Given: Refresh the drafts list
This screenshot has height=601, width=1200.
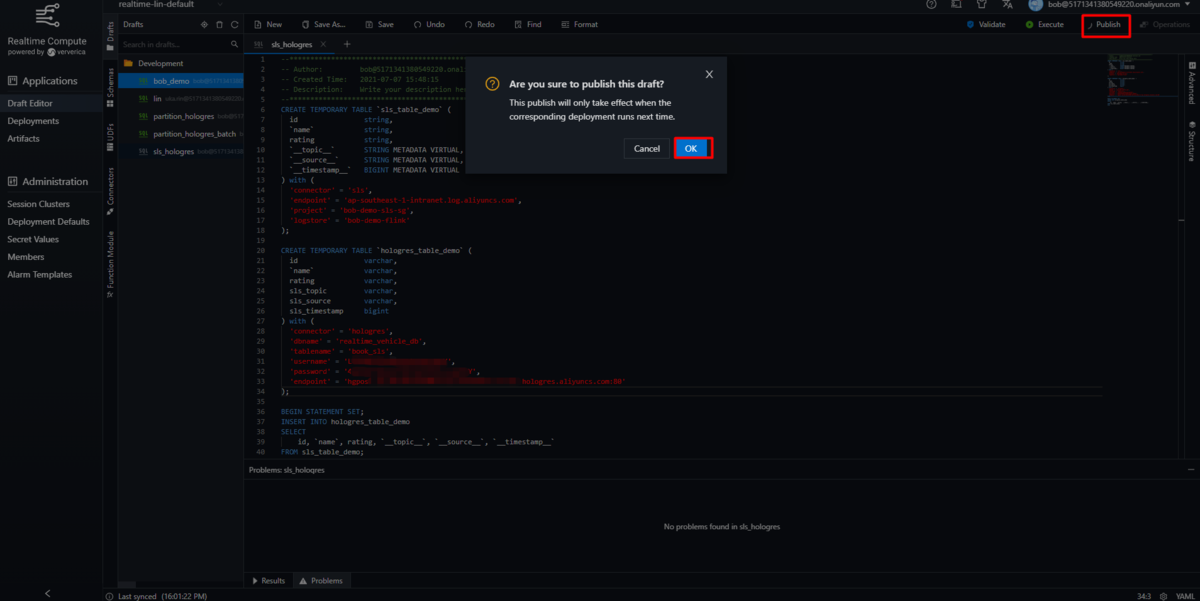Looking at the screenshot, I should click(234, 24).
